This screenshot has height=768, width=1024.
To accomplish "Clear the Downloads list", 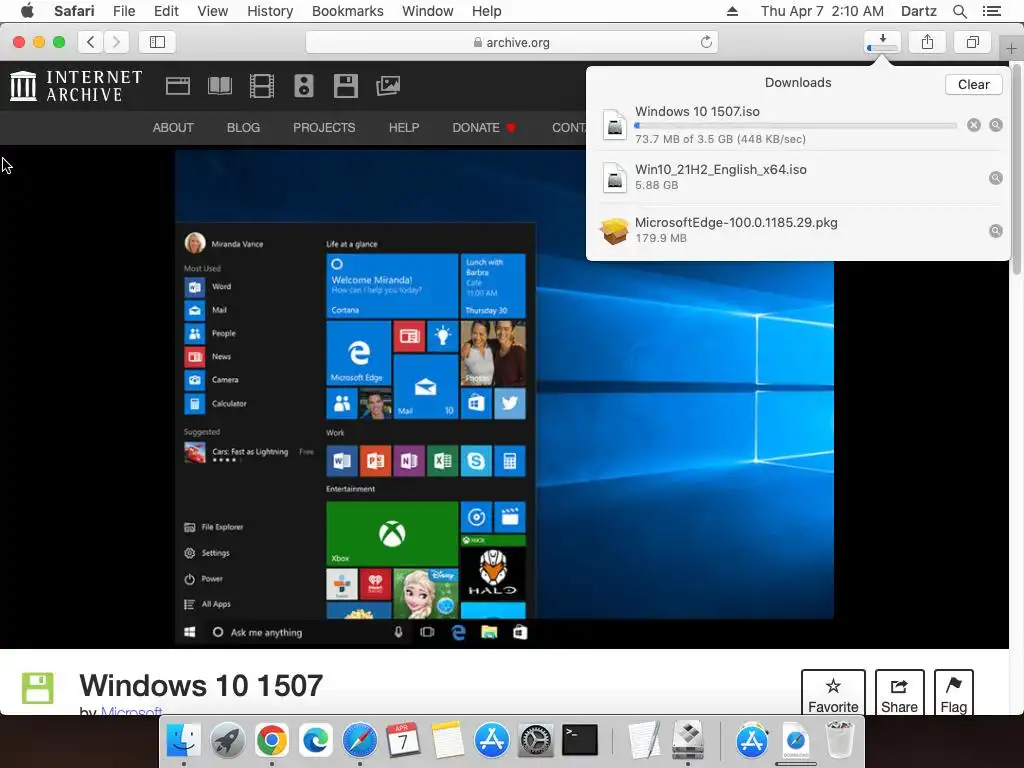I will [973, 84].
